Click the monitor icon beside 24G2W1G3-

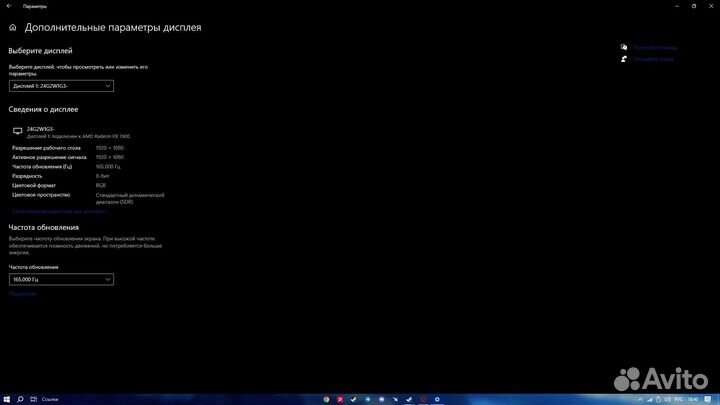pyautogui.click(x=17, y=131)
